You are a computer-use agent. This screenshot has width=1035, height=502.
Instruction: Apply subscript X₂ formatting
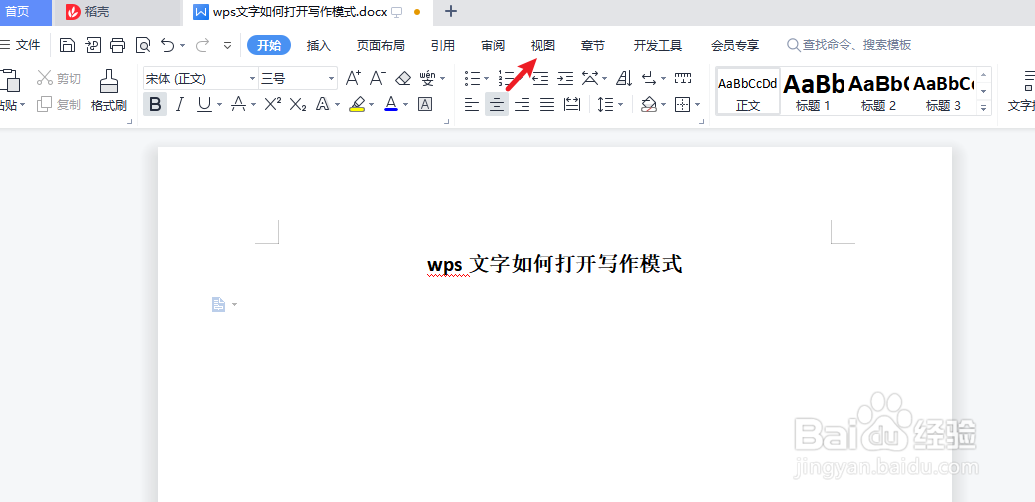(298, 104)
